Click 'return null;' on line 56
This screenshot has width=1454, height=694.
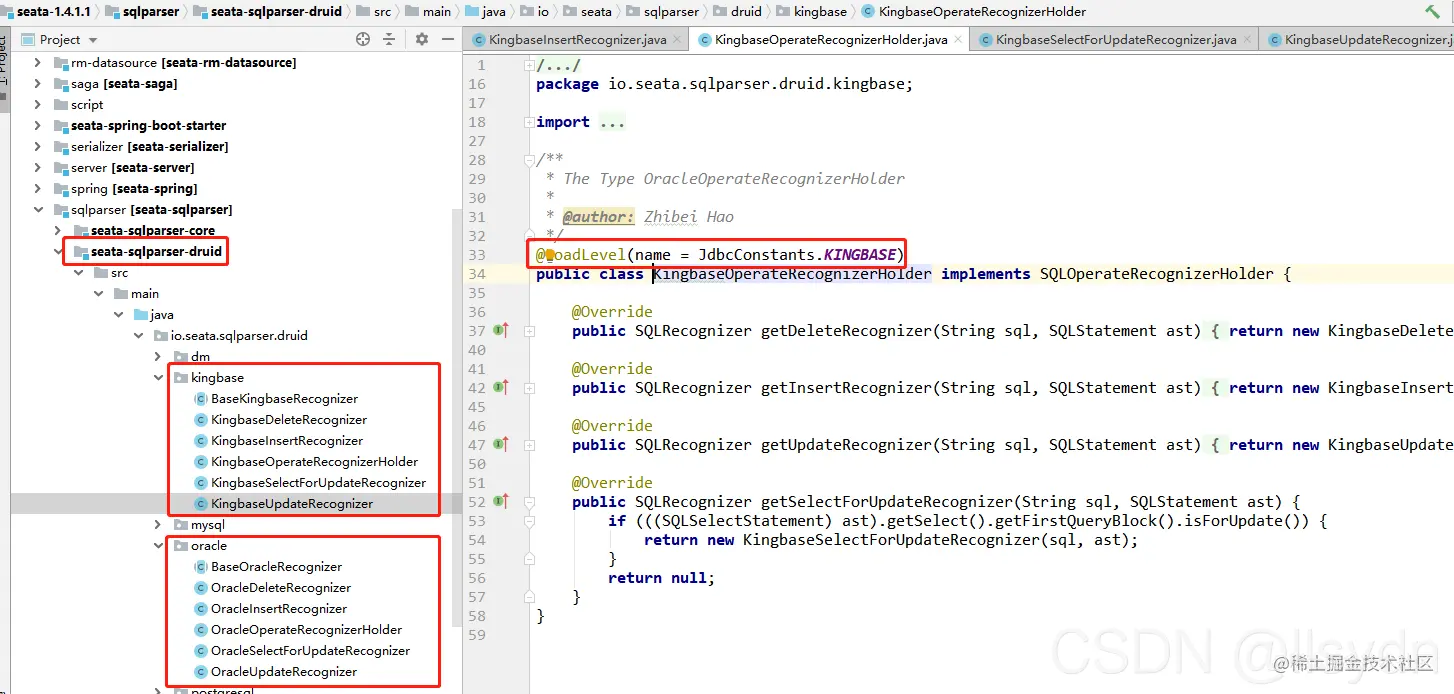662,578
